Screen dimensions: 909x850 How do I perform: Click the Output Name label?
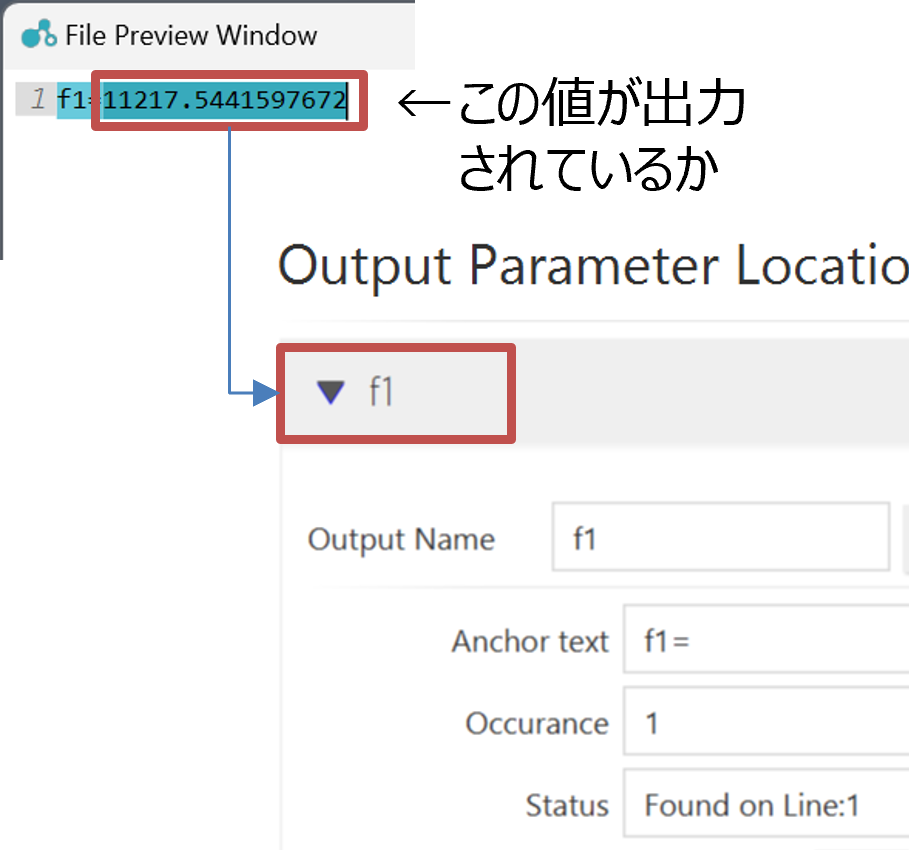401,540
